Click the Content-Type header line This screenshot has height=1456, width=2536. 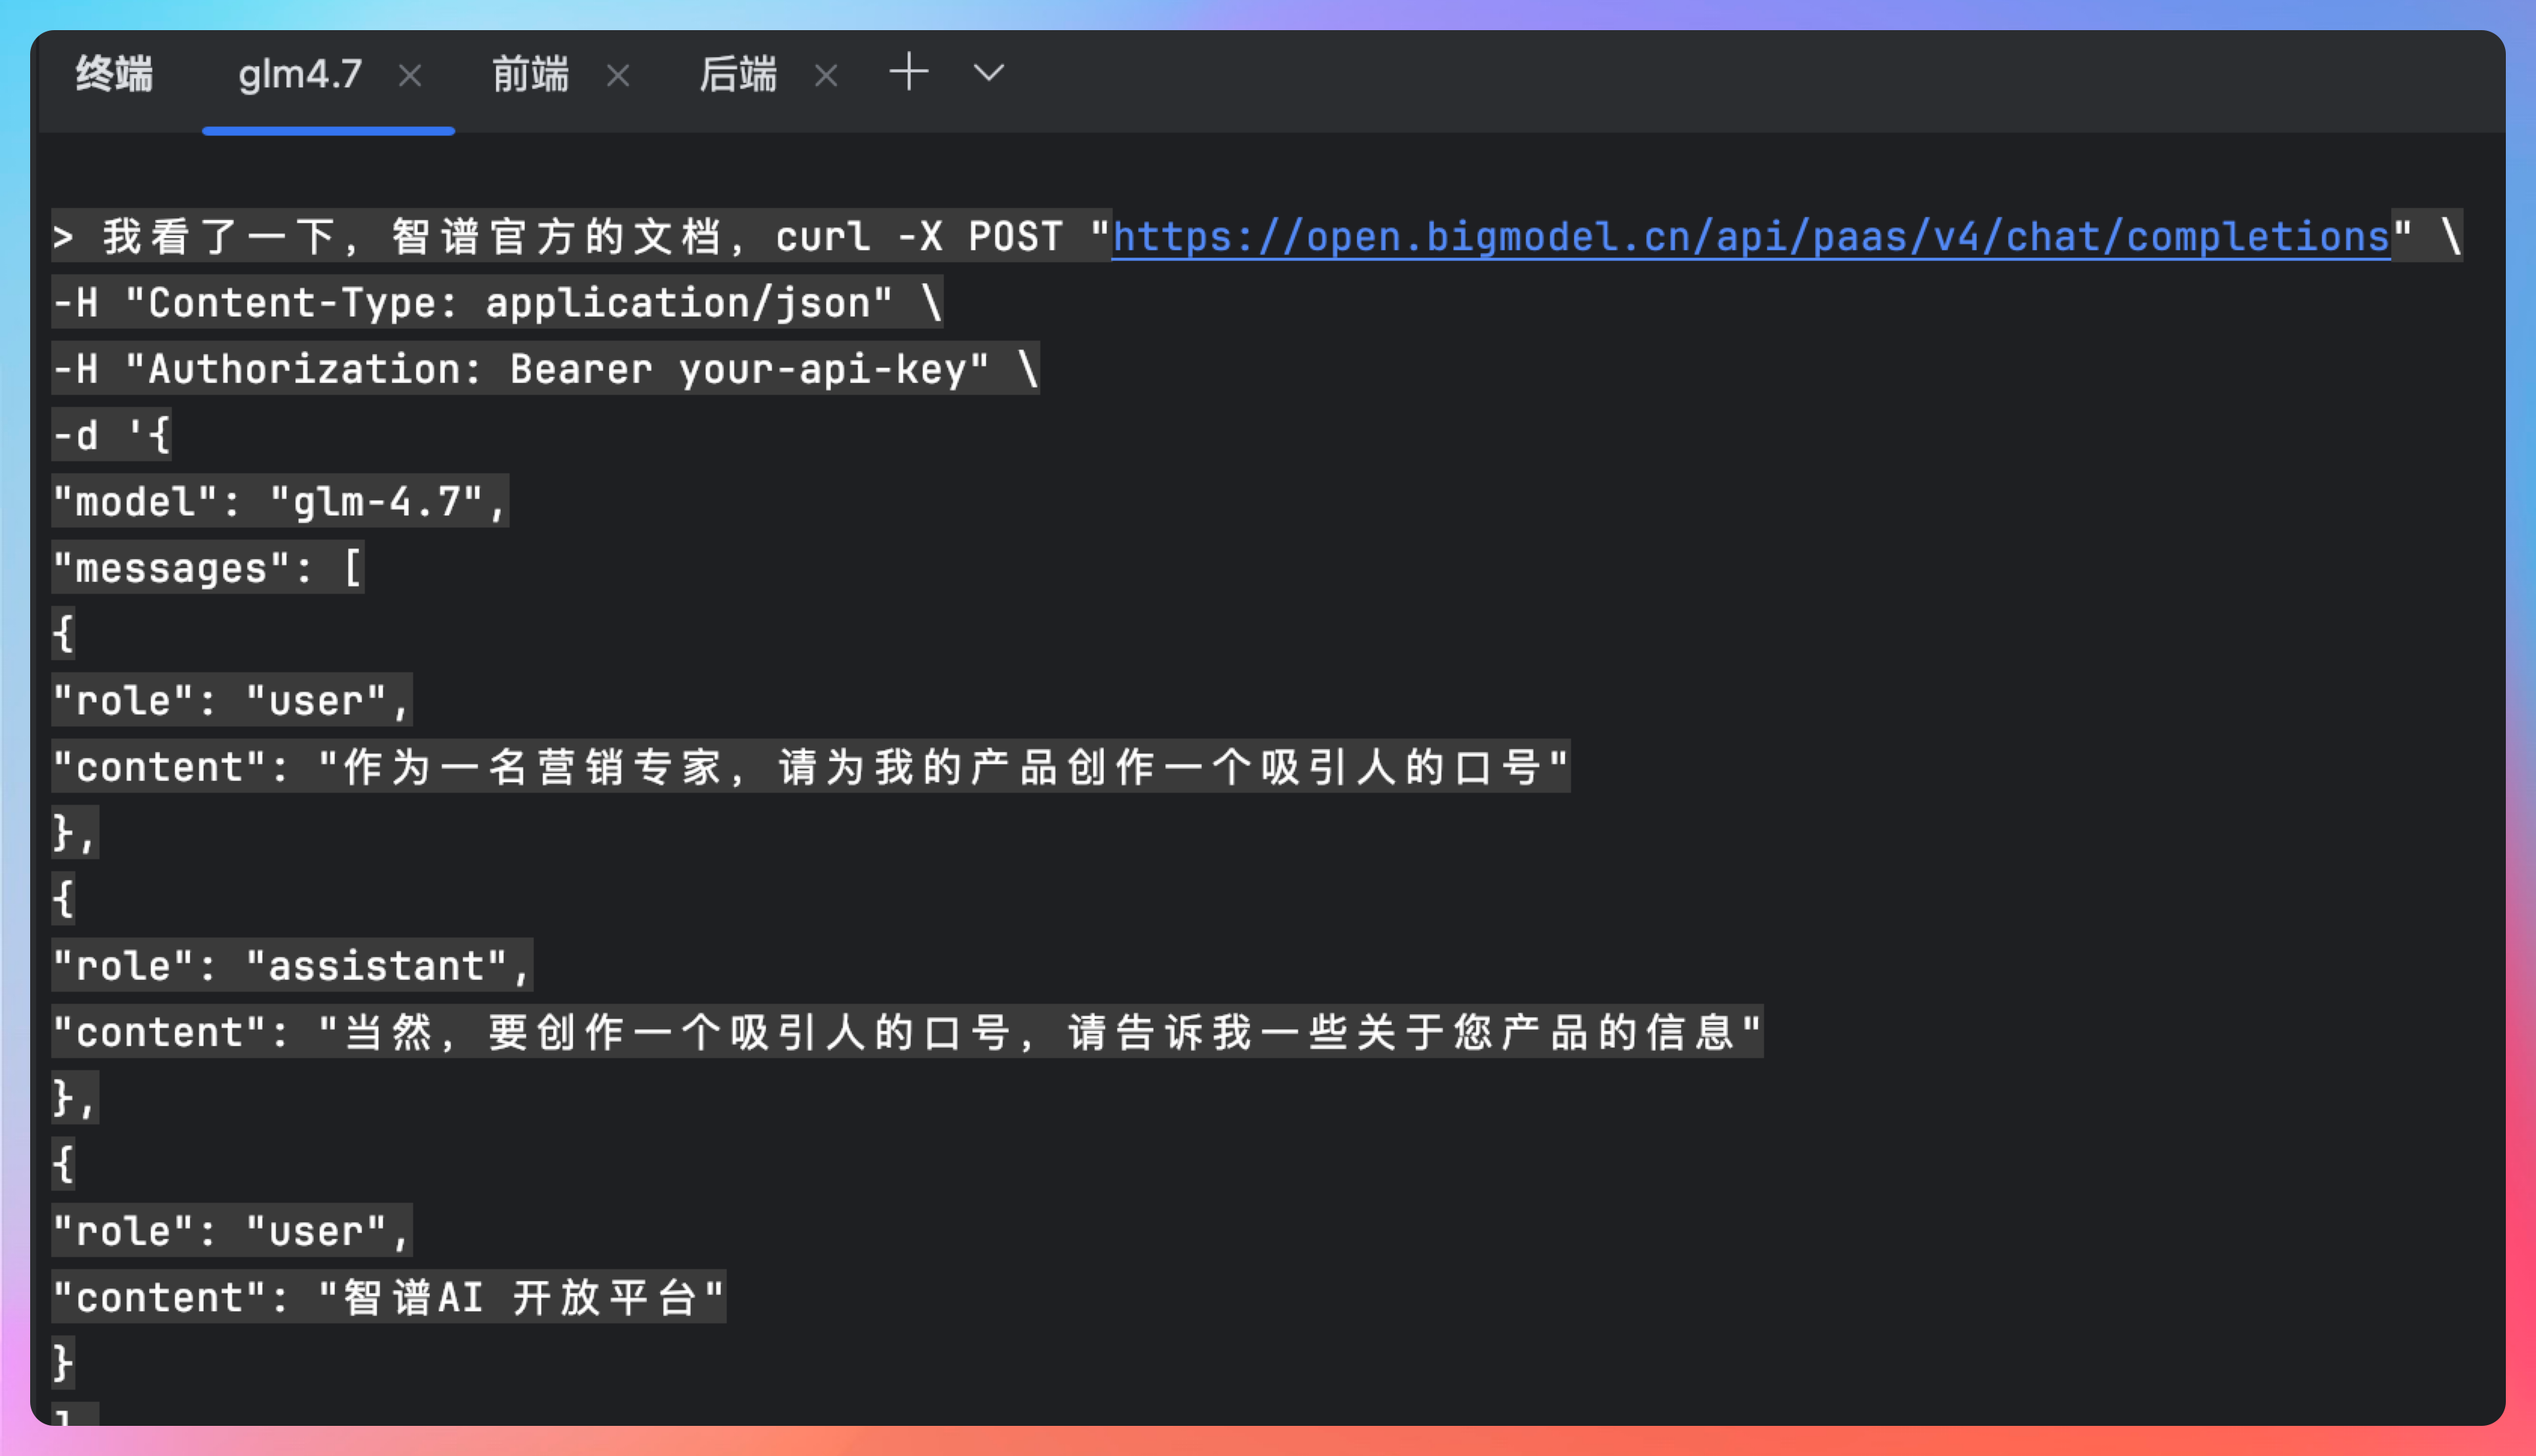tap(497, 303)
